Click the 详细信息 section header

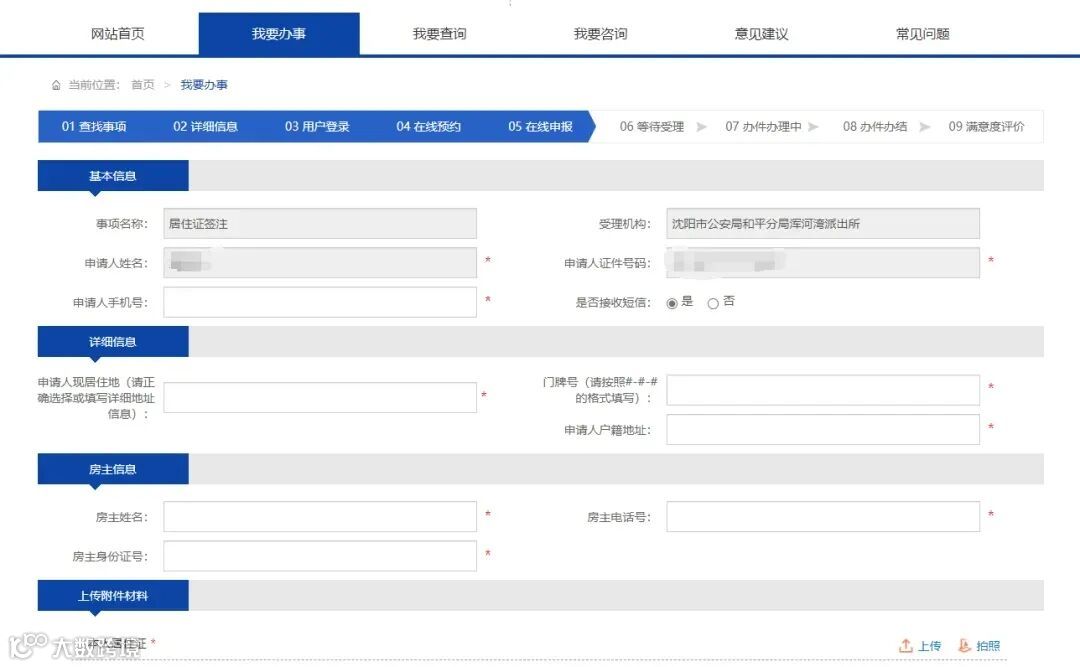113,342
